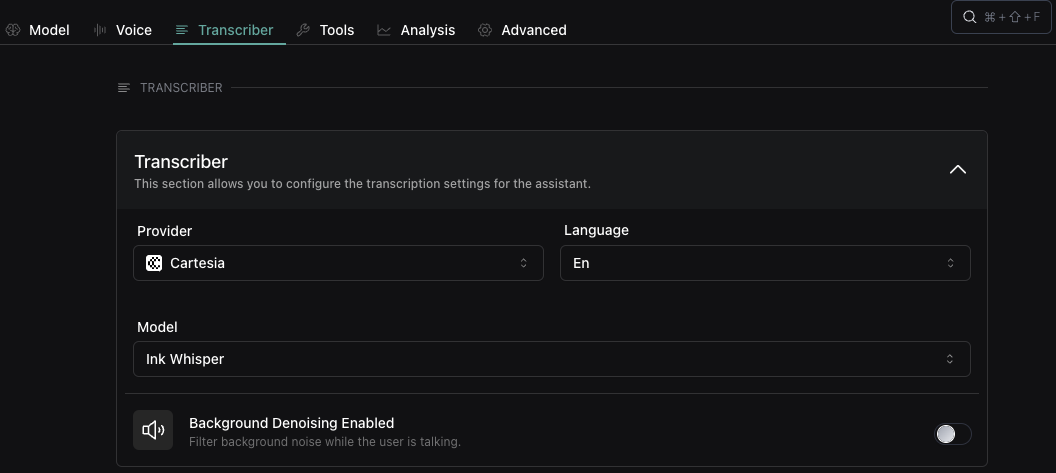Click the magnifier search icon
The width and height of the screenshot is (1056, 473).
[970, 17]
